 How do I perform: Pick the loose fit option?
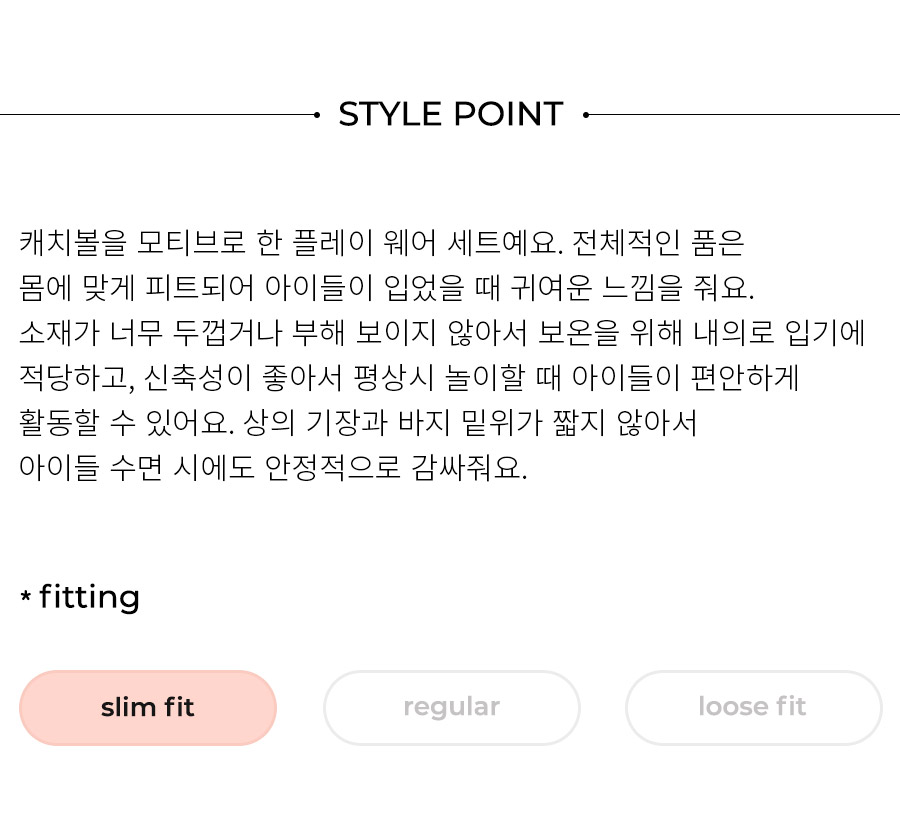click(754, 708)
